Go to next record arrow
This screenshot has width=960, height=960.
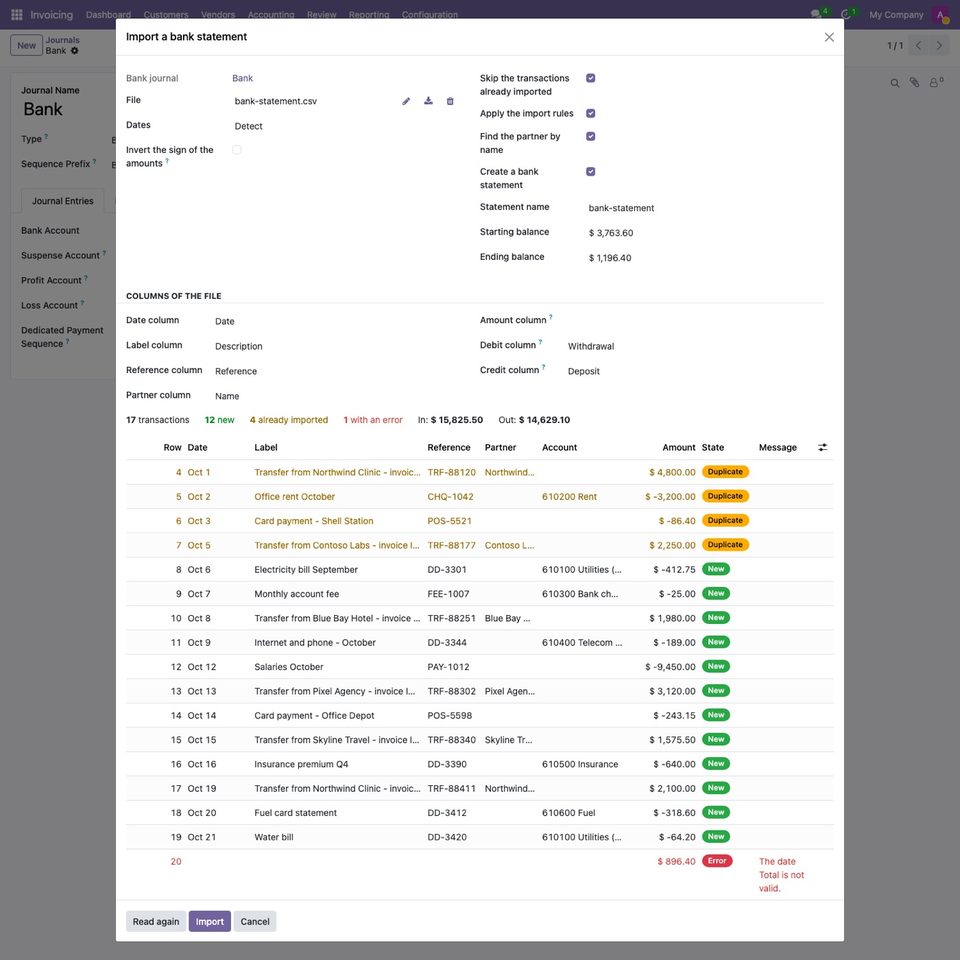pyautogui.click(x=939, y=45)
